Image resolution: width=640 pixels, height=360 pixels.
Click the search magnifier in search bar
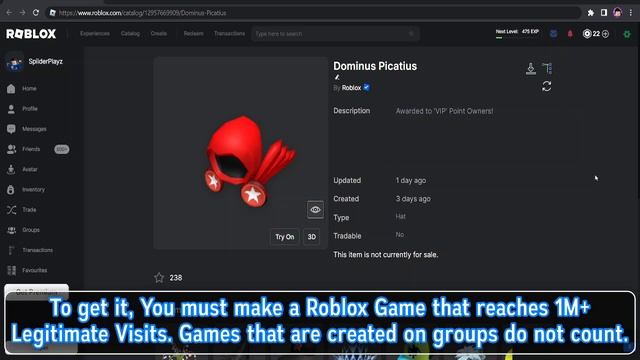[x=411, y=34]
